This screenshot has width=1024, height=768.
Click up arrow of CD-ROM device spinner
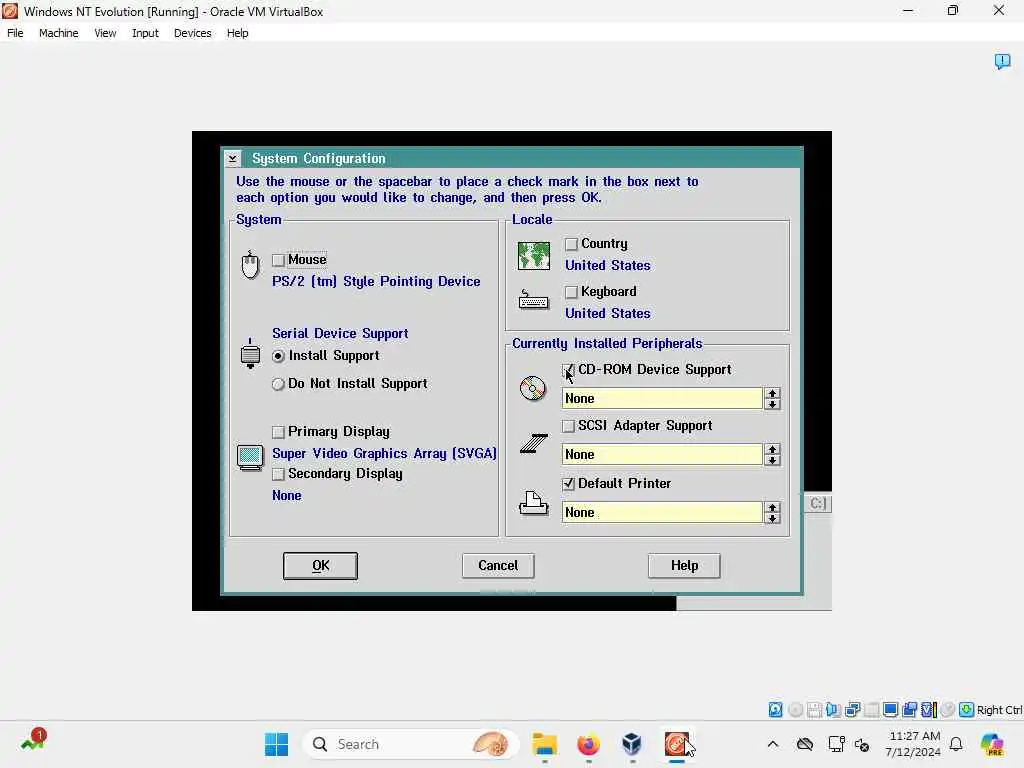(x=773, y=393)
